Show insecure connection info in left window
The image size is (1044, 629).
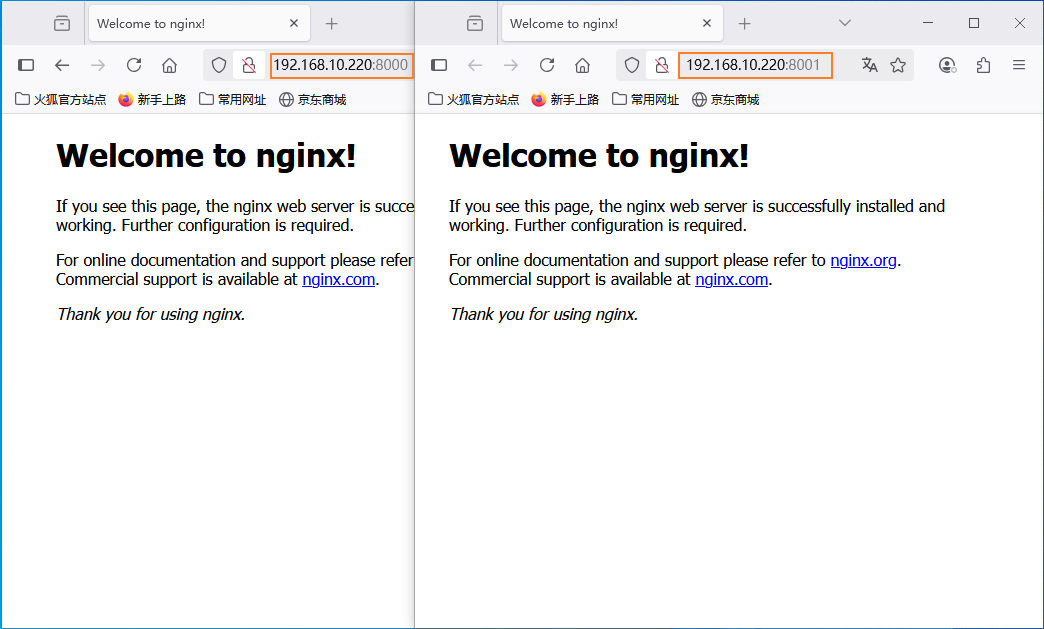[249, 65]
